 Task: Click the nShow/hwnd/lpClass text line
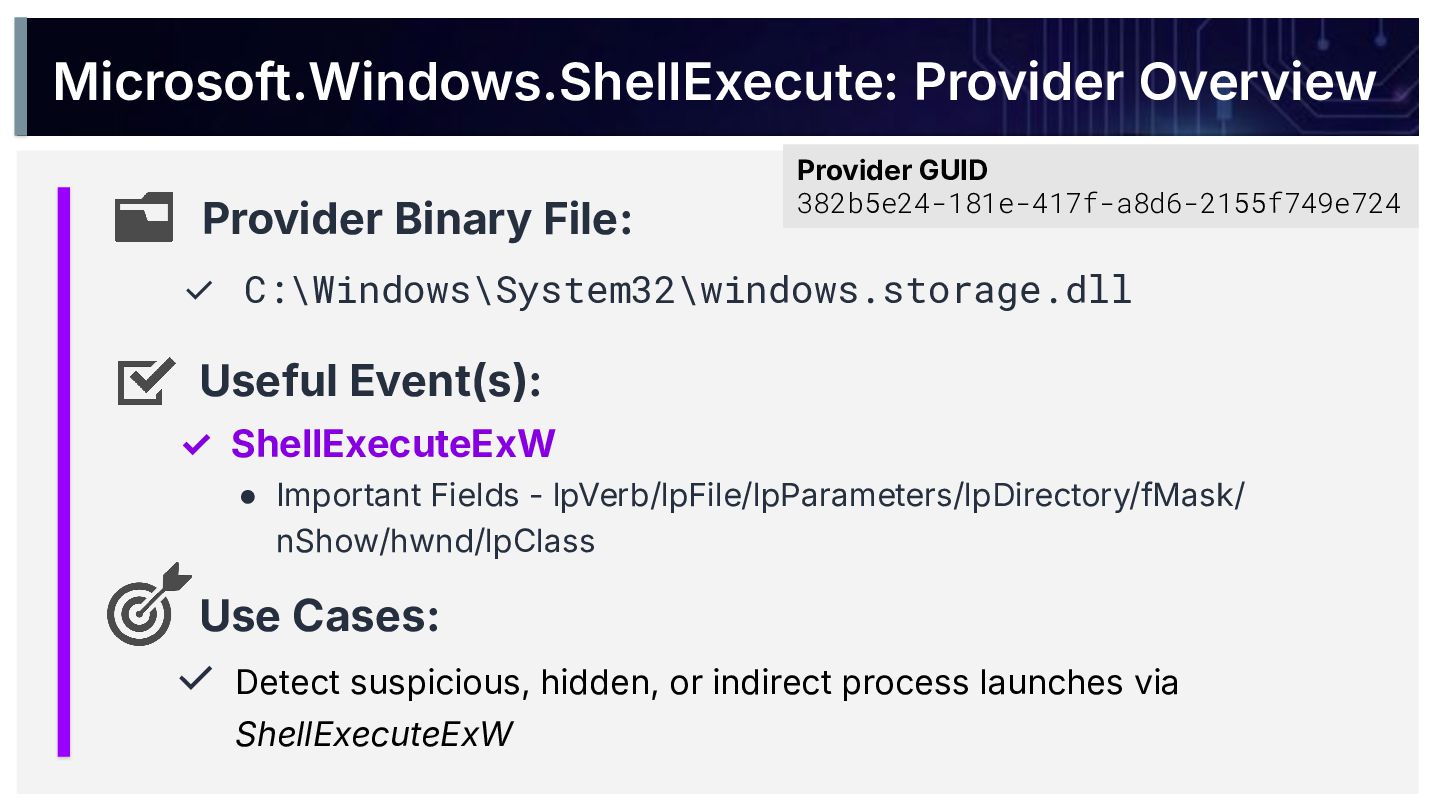click(435, 541)
